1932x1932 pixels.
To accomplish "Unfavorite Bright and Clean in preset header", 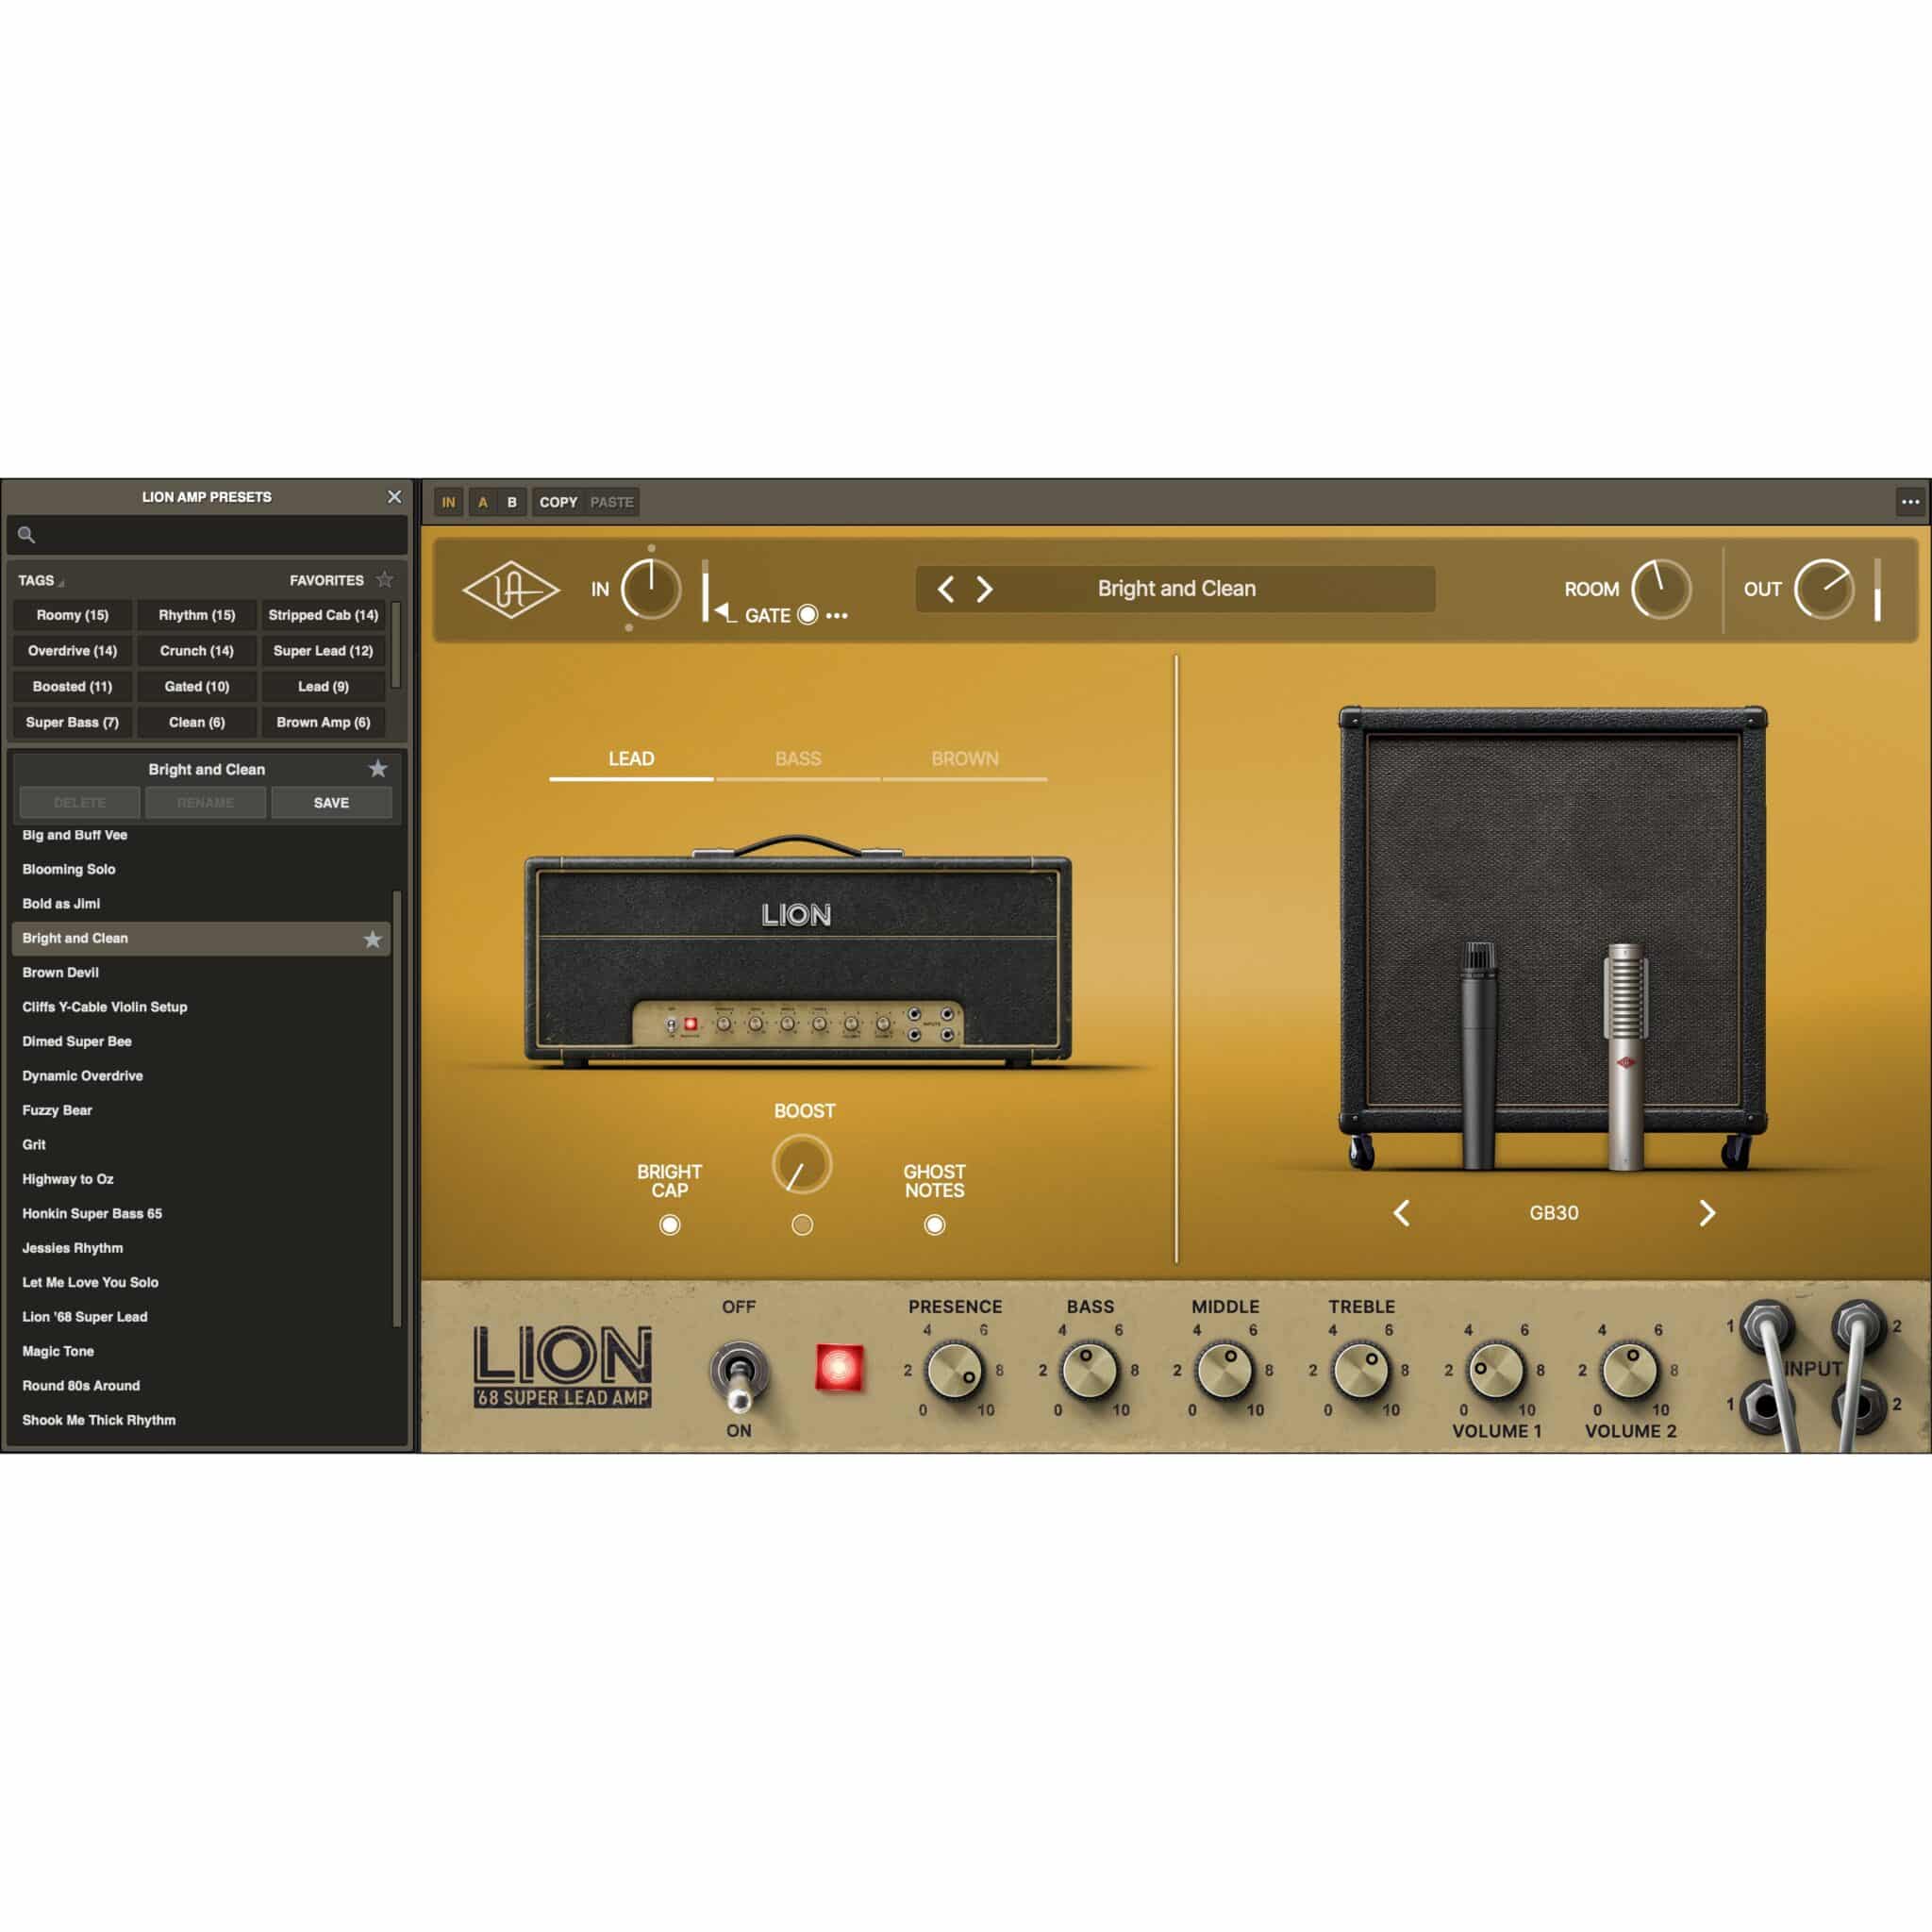I will (378, 769).
